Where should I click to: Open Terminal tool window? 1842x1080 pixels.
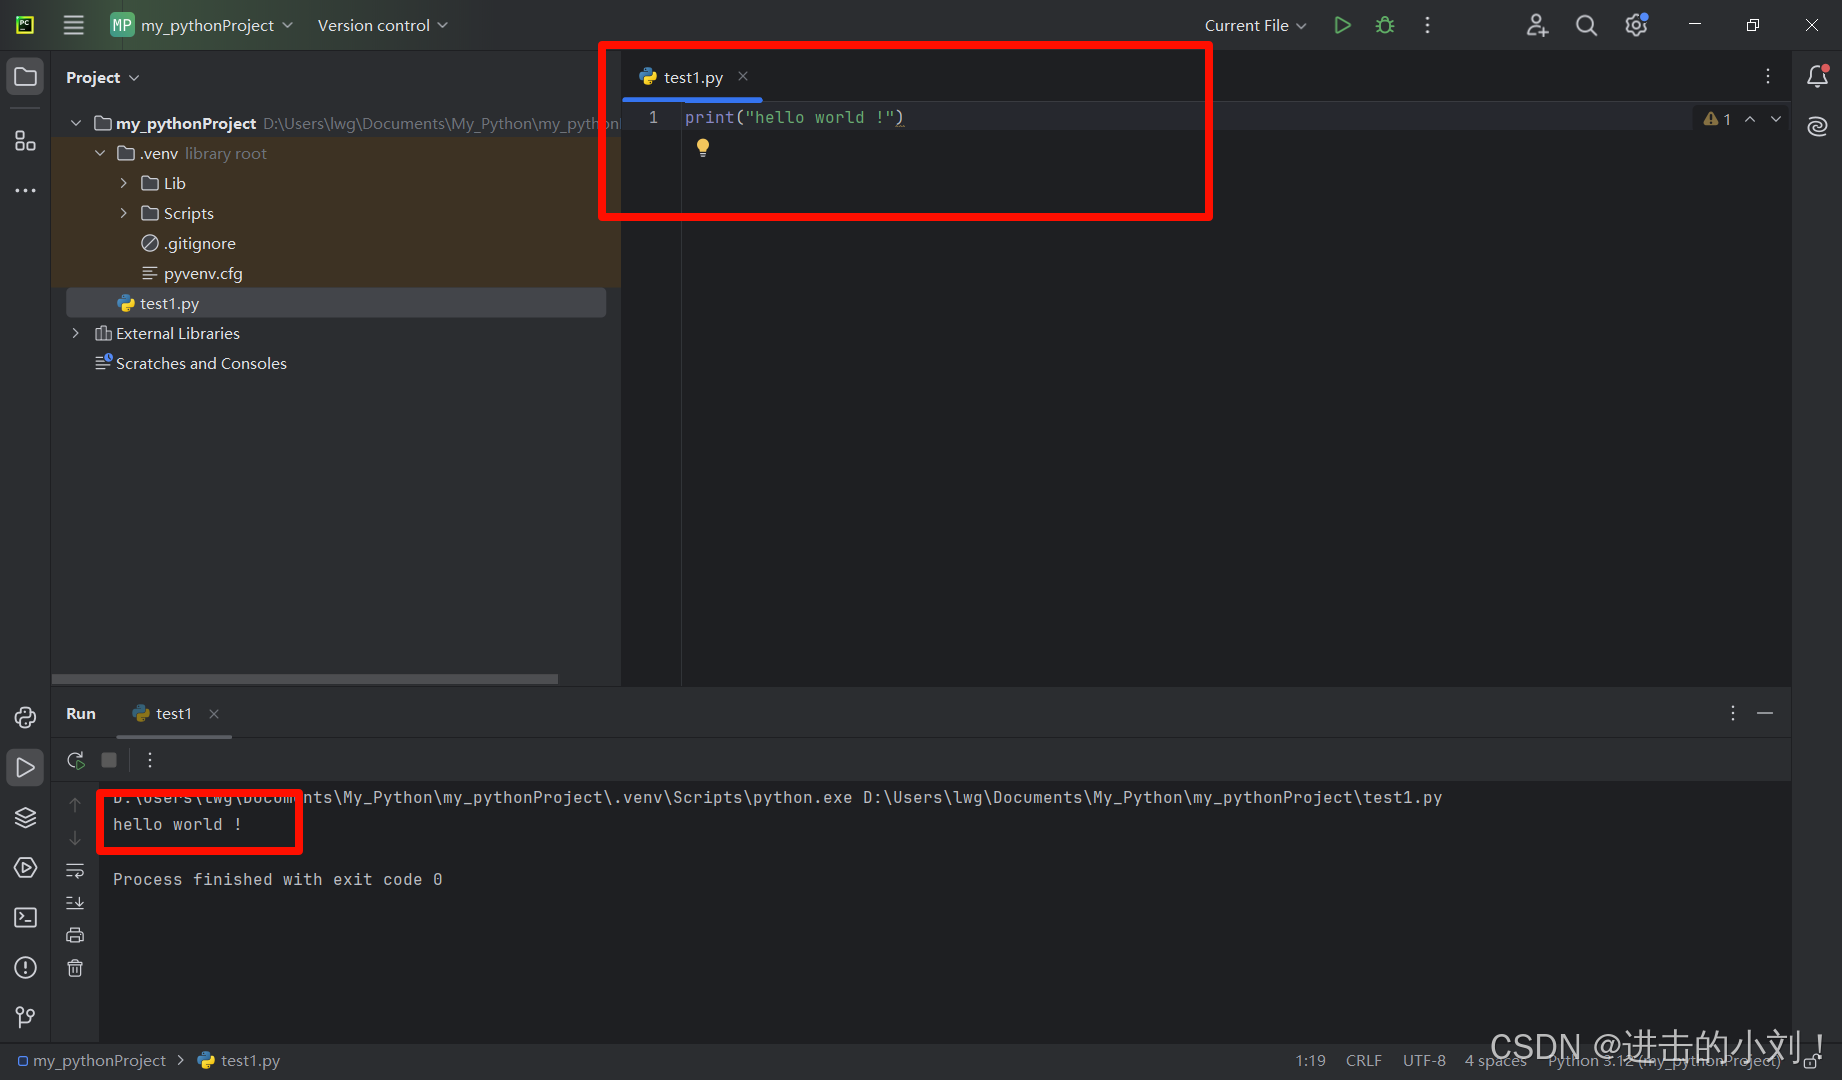click(25, 917)
